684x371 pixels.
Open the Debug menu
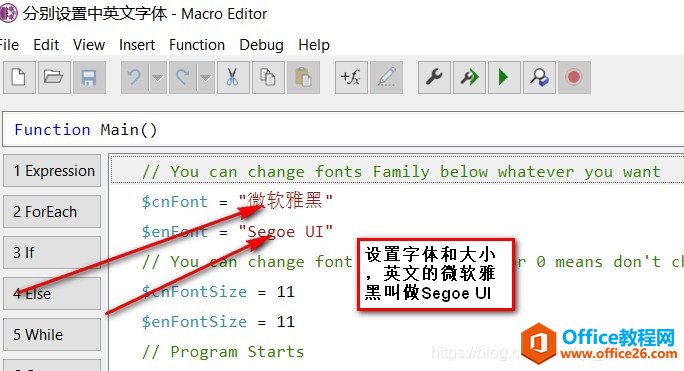point(261,45)
